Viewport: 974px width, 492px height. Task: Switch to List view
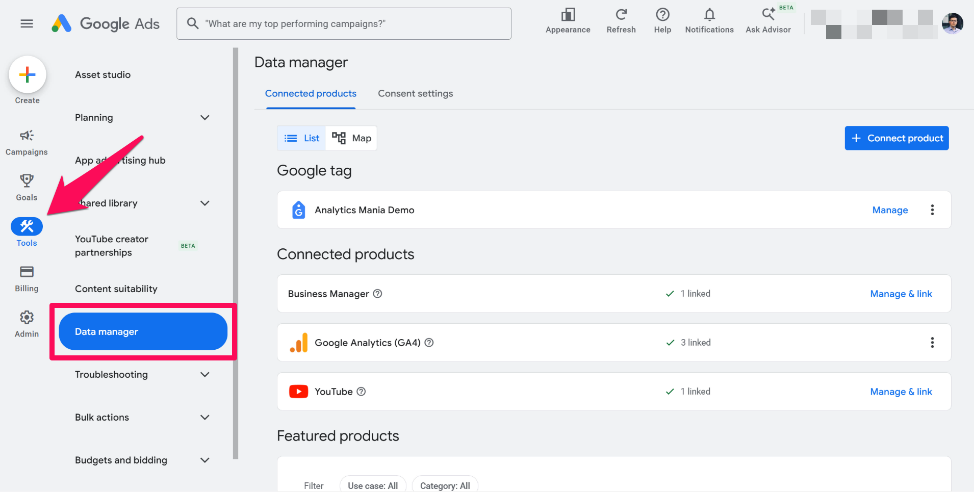point(301,138)
